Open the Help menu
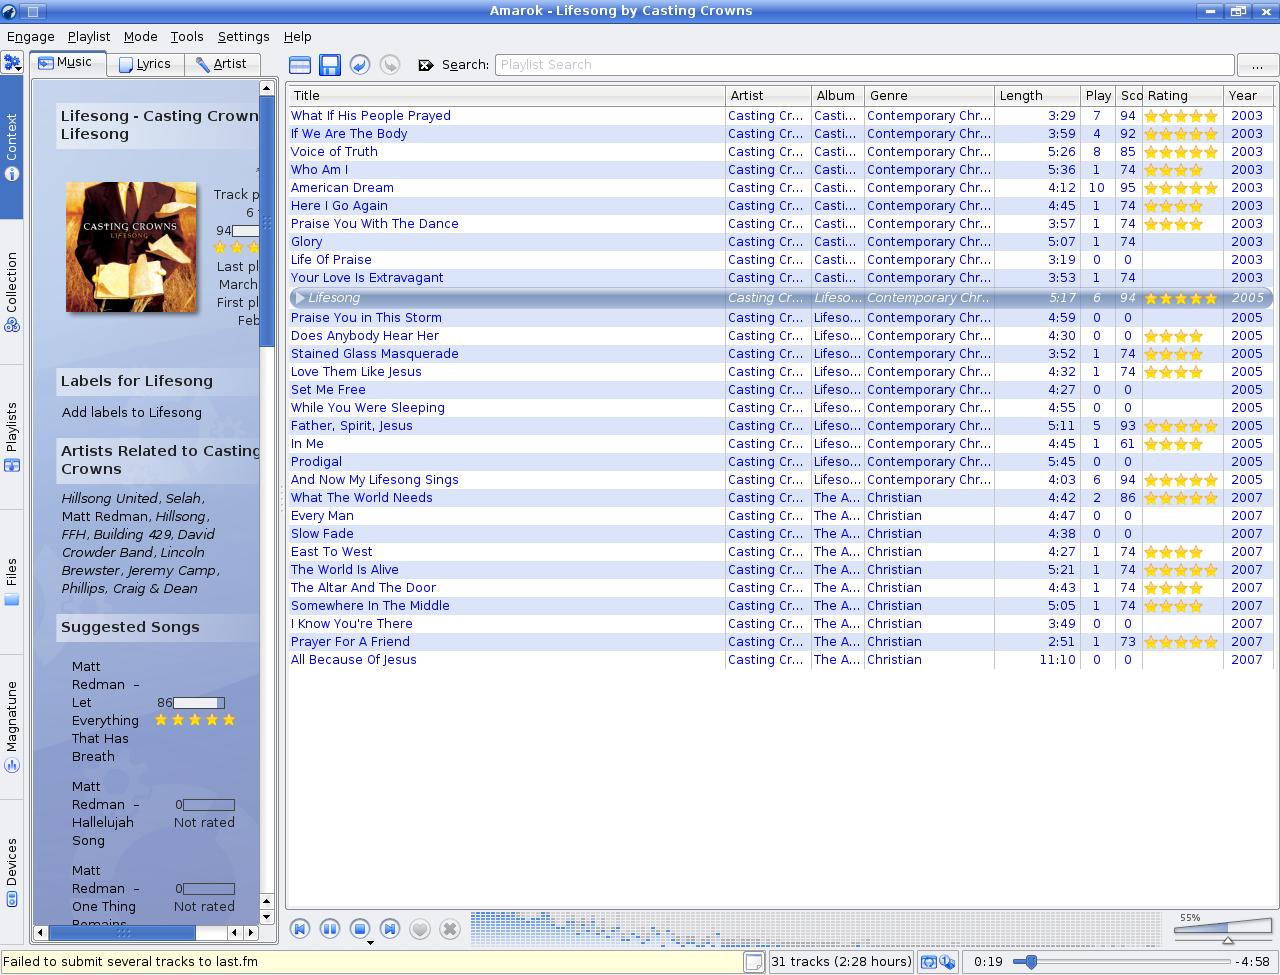This screenshot has width=1280, height=975. pyautogui.click(x=298, y=36)
